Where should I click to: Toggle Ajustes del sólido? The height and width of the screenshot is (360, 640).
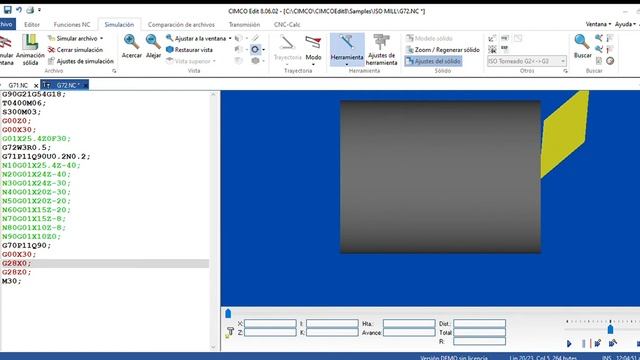point(433,61)
